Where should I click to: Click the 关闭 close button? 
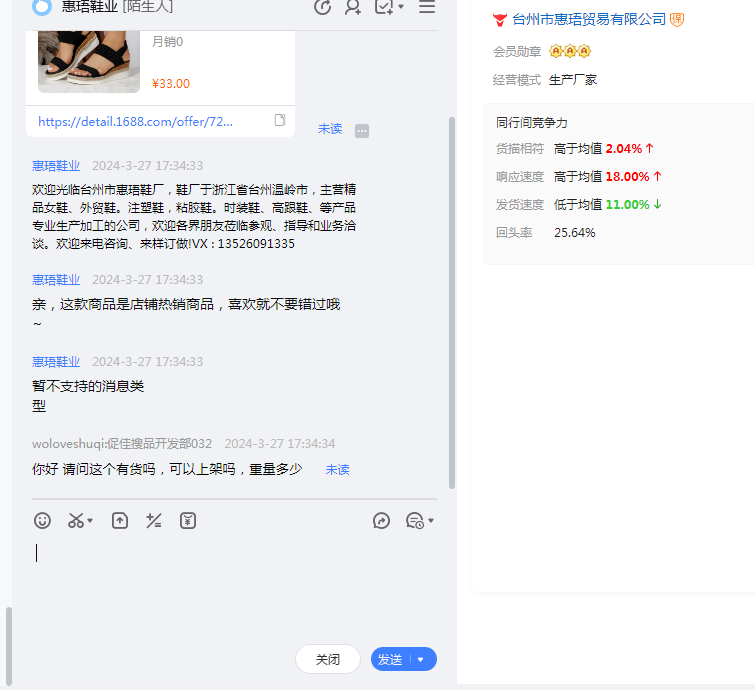pyautogui.click(x=328, y=660)
